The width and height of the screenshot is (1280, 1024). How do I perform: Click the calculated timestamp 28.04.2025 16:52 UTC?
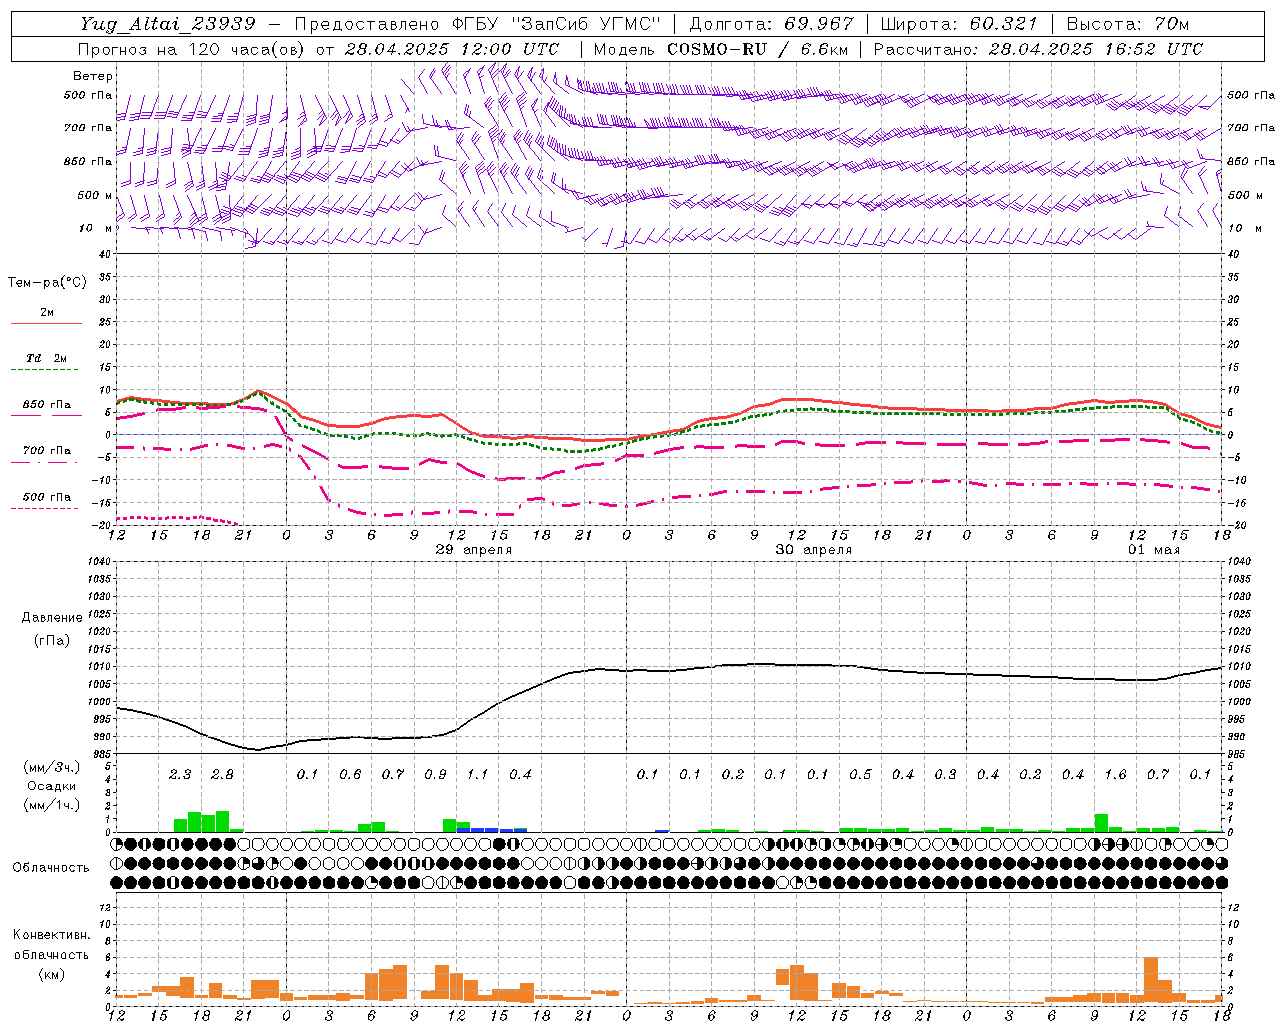1096,49
